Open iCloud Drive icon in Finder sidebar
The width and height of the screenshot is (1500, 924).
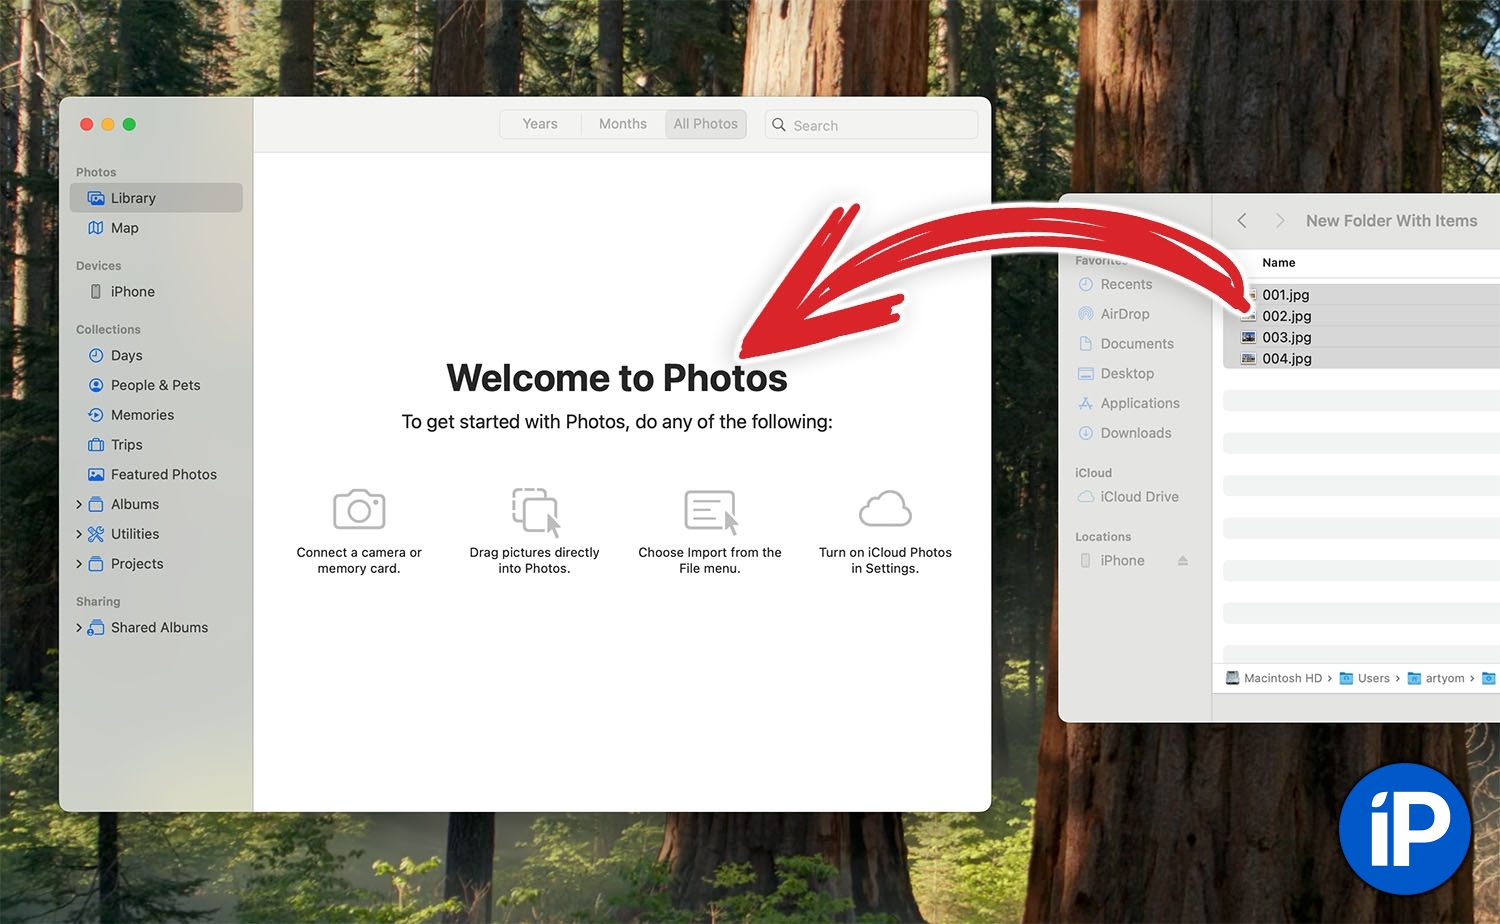click(1086, 497)
